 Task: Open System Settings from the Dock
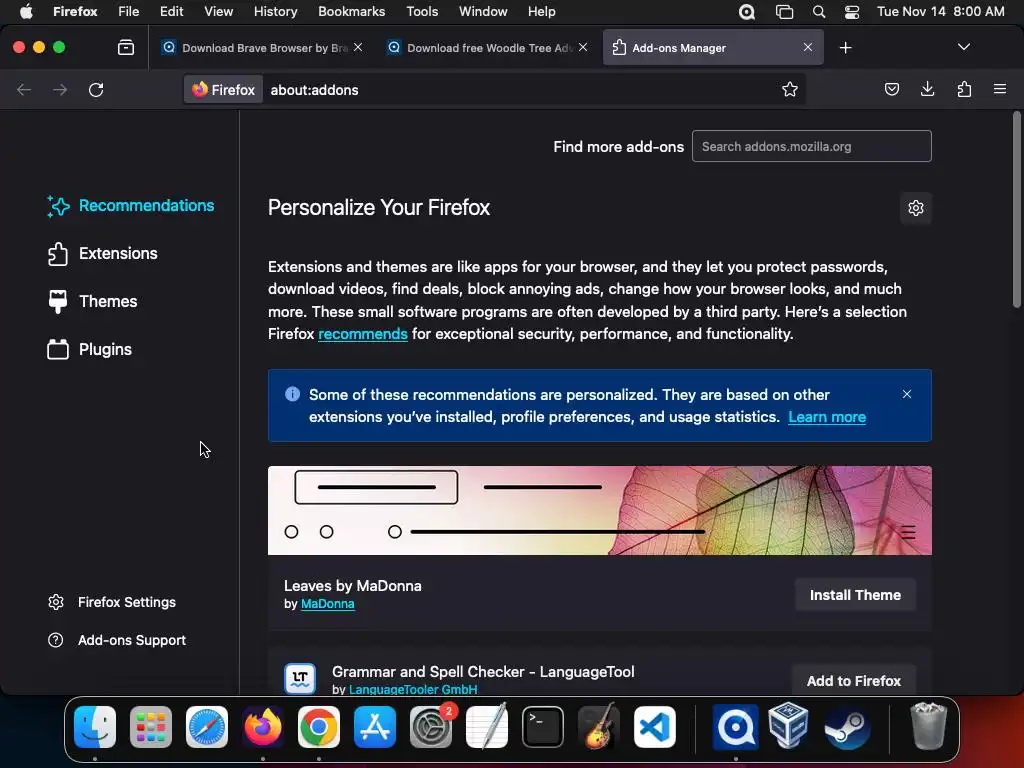[x=431, y=727]
